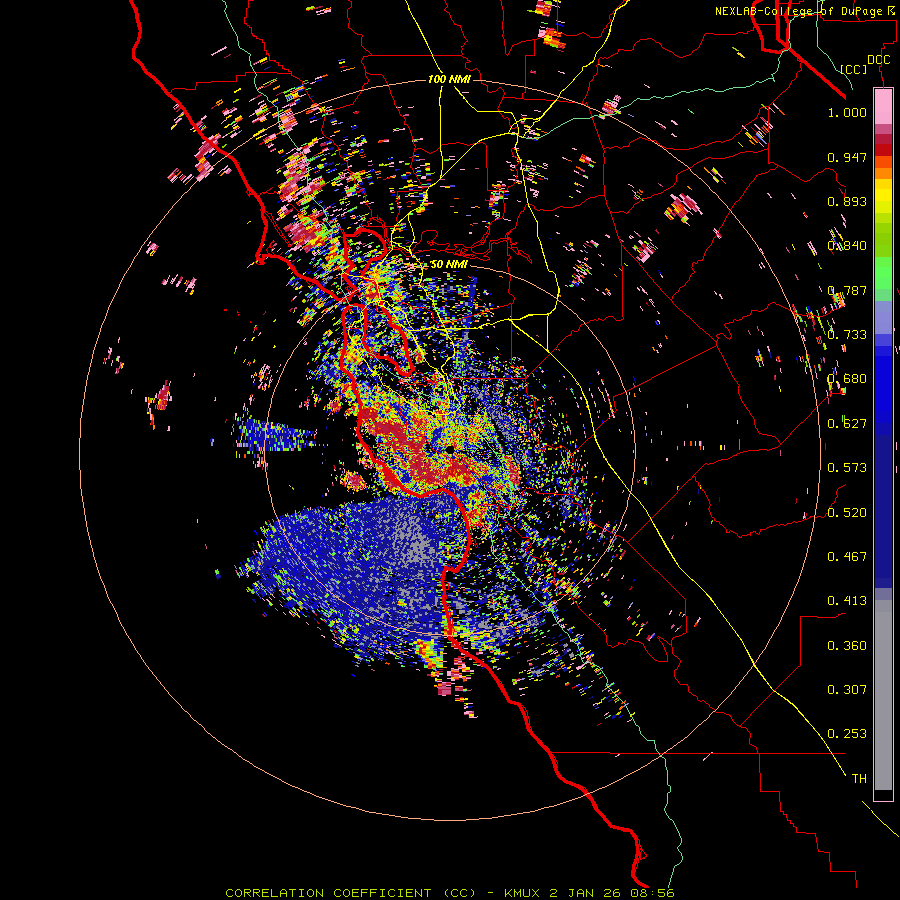This screenshot has height=900, width=900.
Task: Click the 0.733 scale value
Action: click(847, 335)
